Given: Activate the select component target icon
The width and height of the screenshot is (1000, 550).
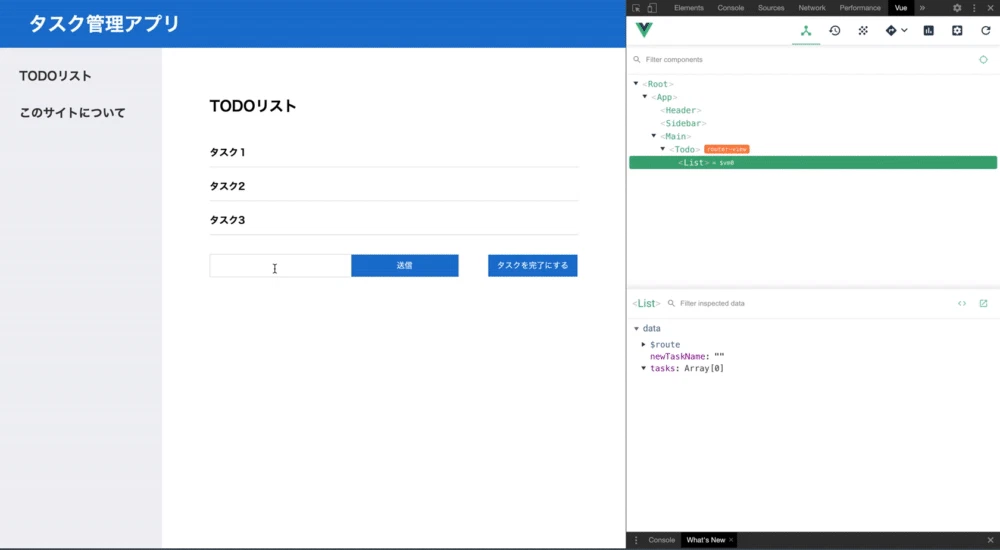Looking at the screenshot, I should tap(983, 59).
